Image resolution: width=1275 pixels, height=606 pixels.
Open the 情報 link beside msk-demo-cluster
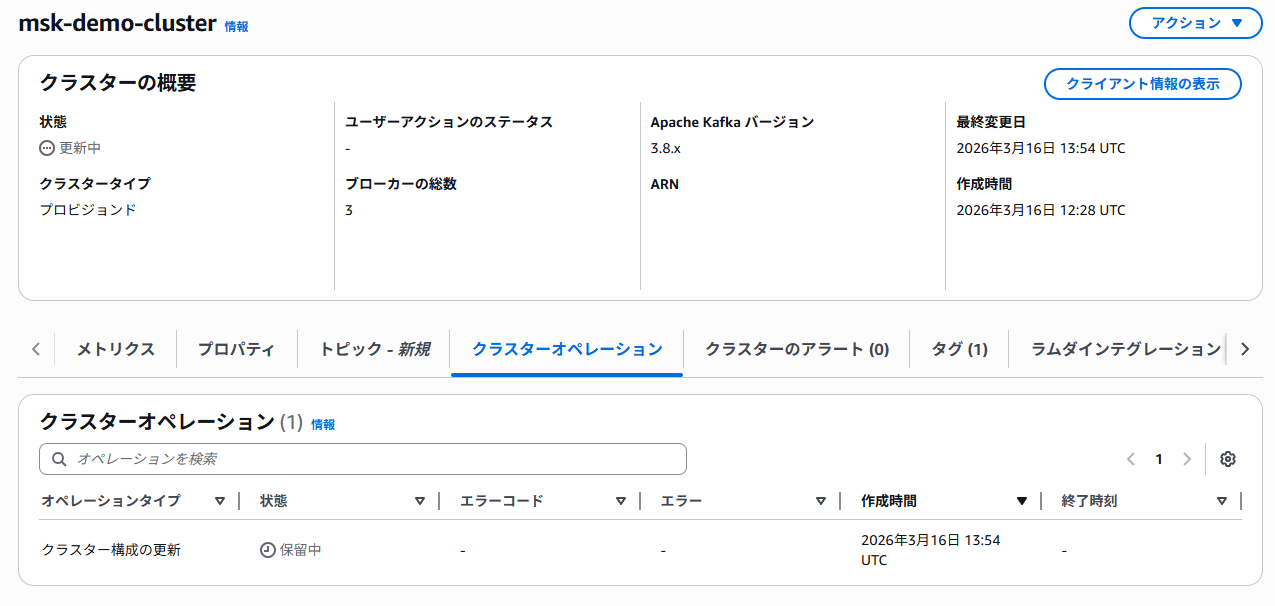point(237,27)
